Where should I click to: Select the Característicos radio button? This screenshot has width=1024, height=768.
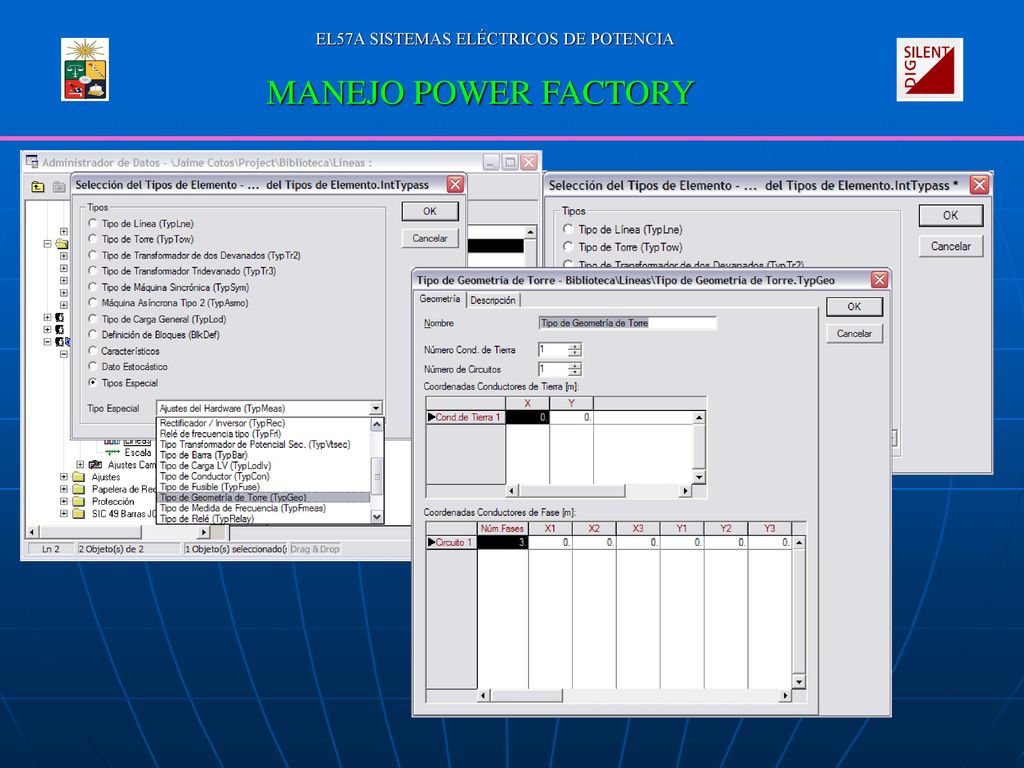(x=93, y=351)
